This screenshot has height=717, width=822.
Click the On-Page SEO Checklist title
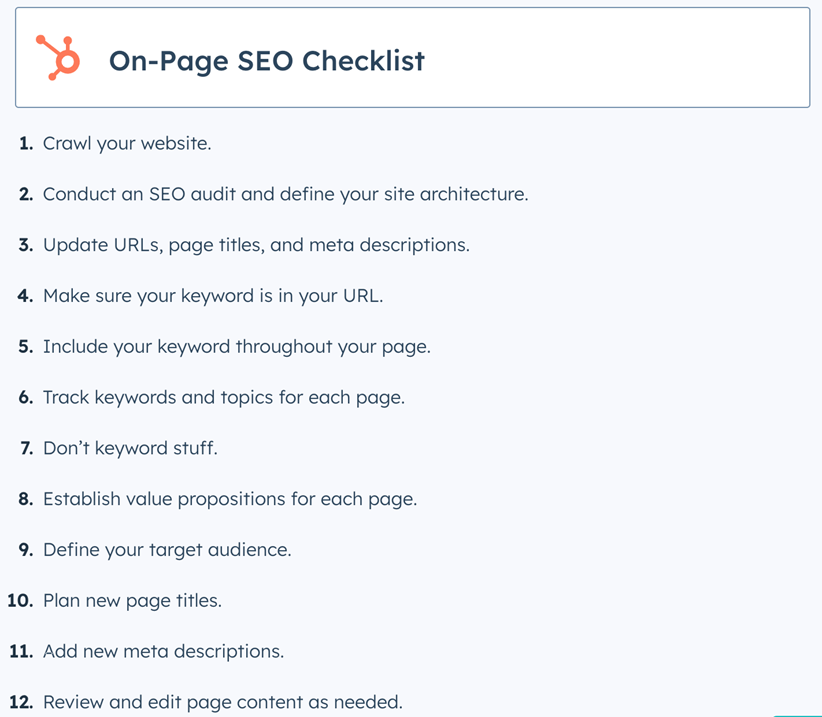pos(266,61)
